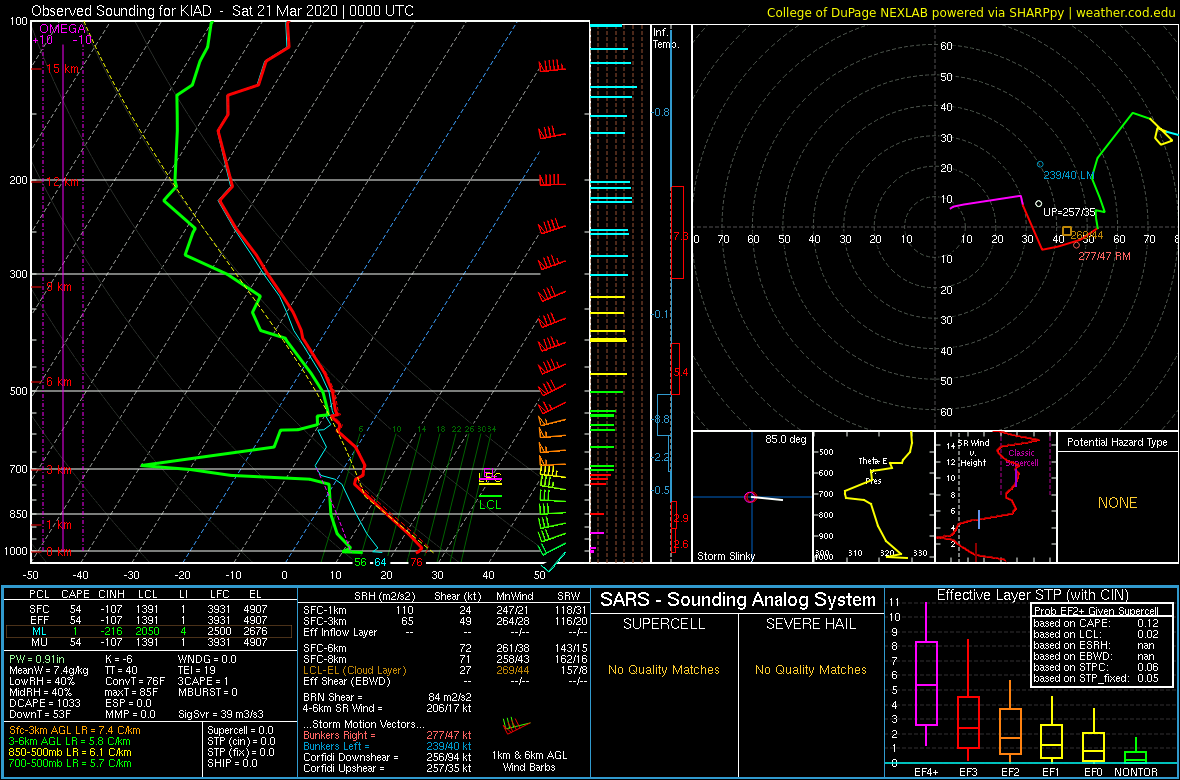
Task: Click the LCL label on the skew-T
Action: tap(490, 505)
